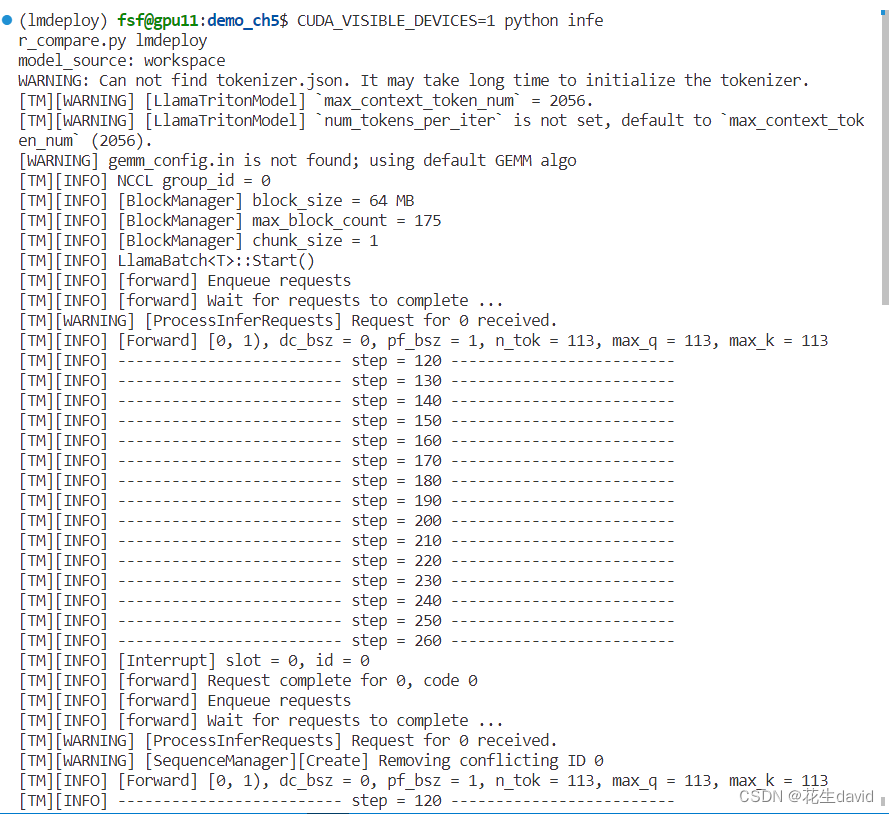Click the 'step = 180' log line
Viewport: 889px width, 814px height.
[x=346, y=481]
